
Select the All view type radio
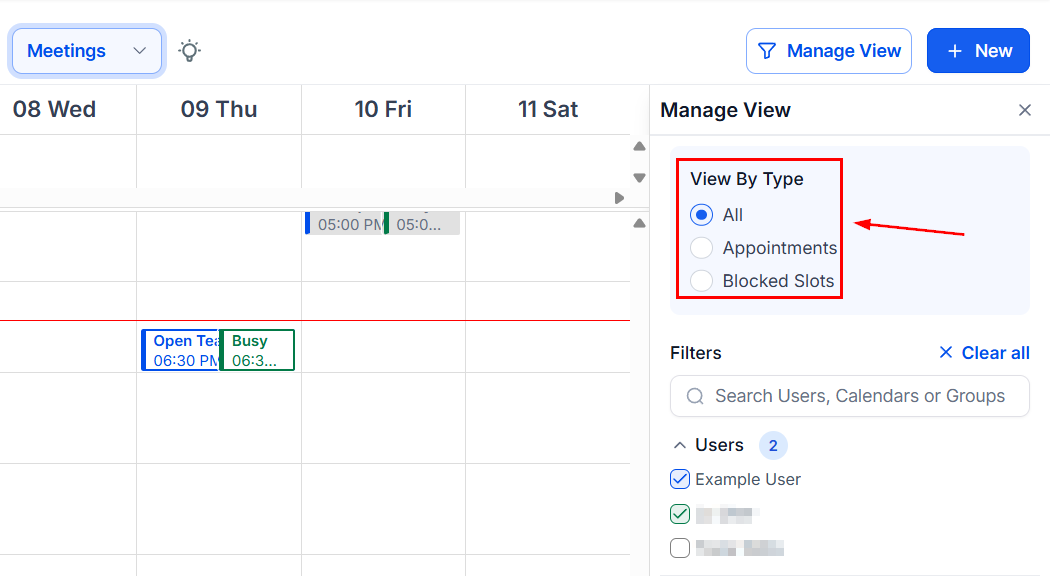(701, 215)
